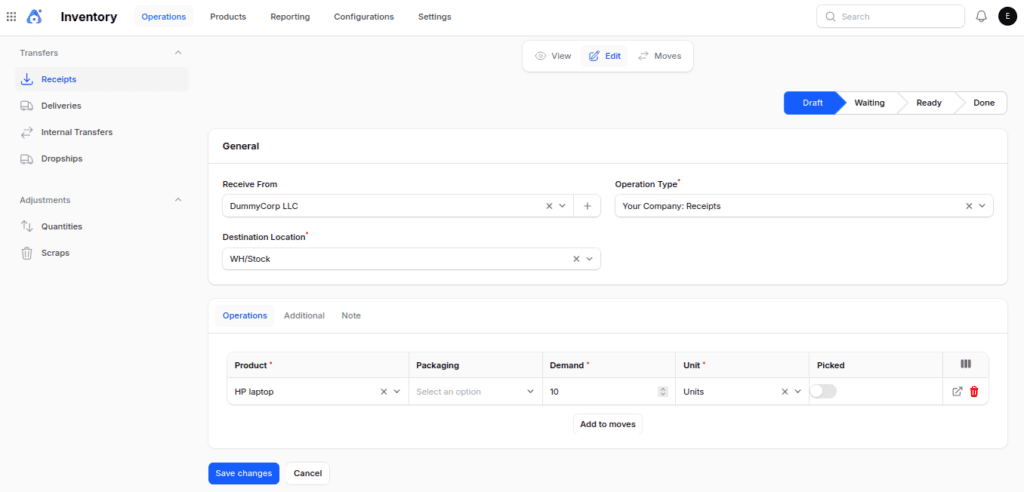Open the Configurations menu

(x=364, y=17)
